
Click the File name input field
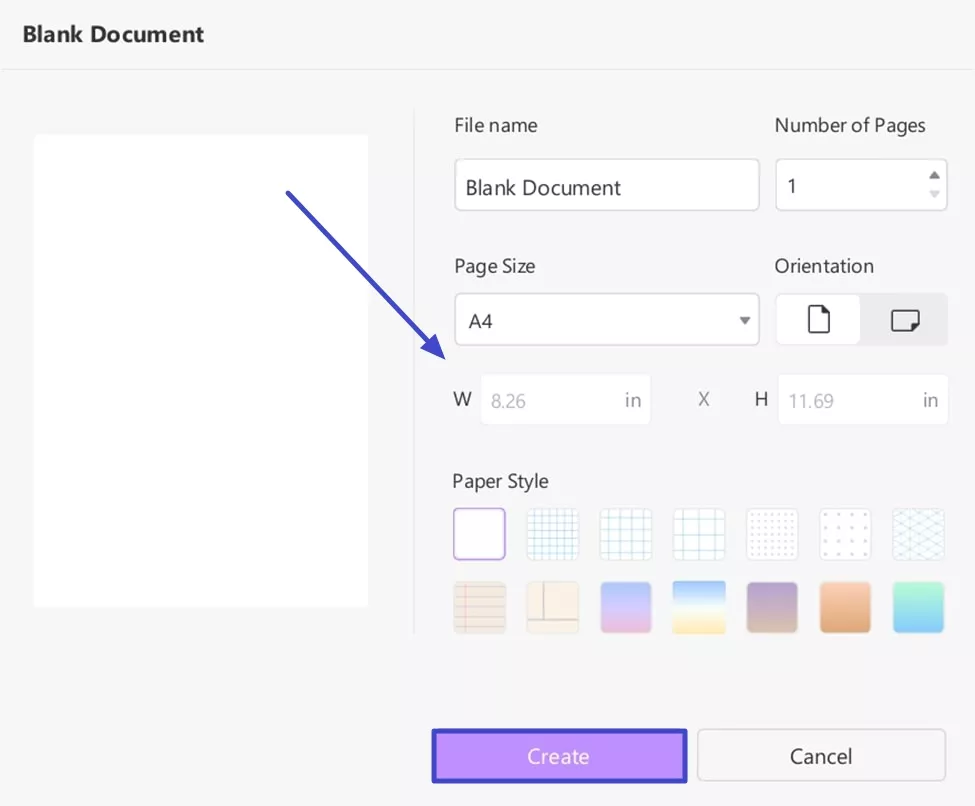606,185
